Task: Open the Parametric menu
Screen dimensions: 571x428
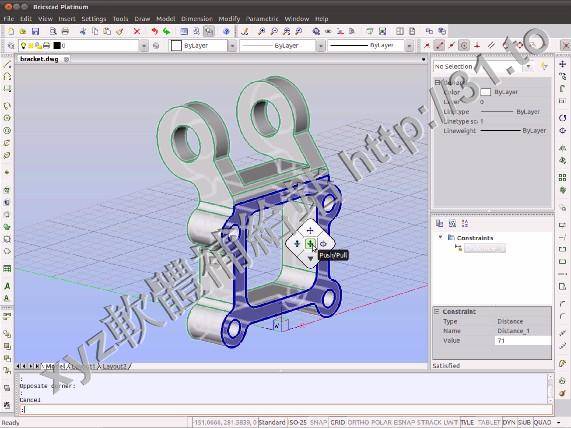Action: click(x=262, y=19)
